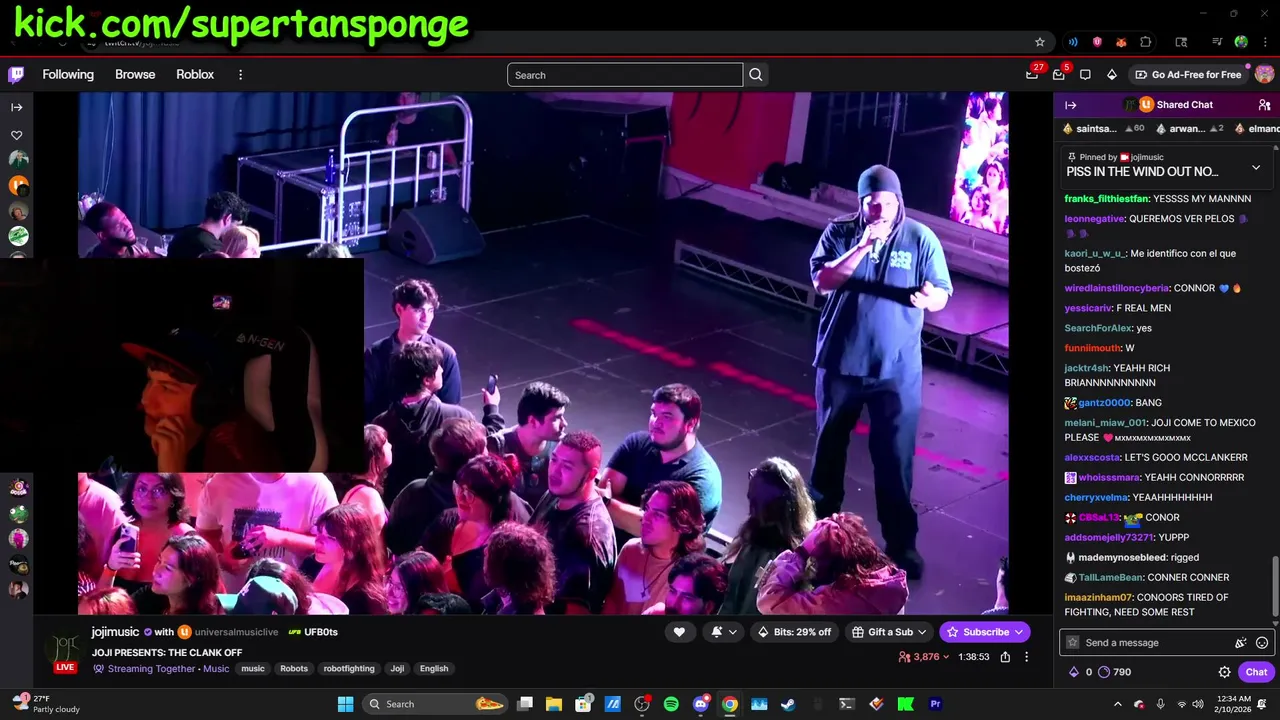Send message with the Chat button
This screenshot has height=720, width=1280.
[1256, 672]
